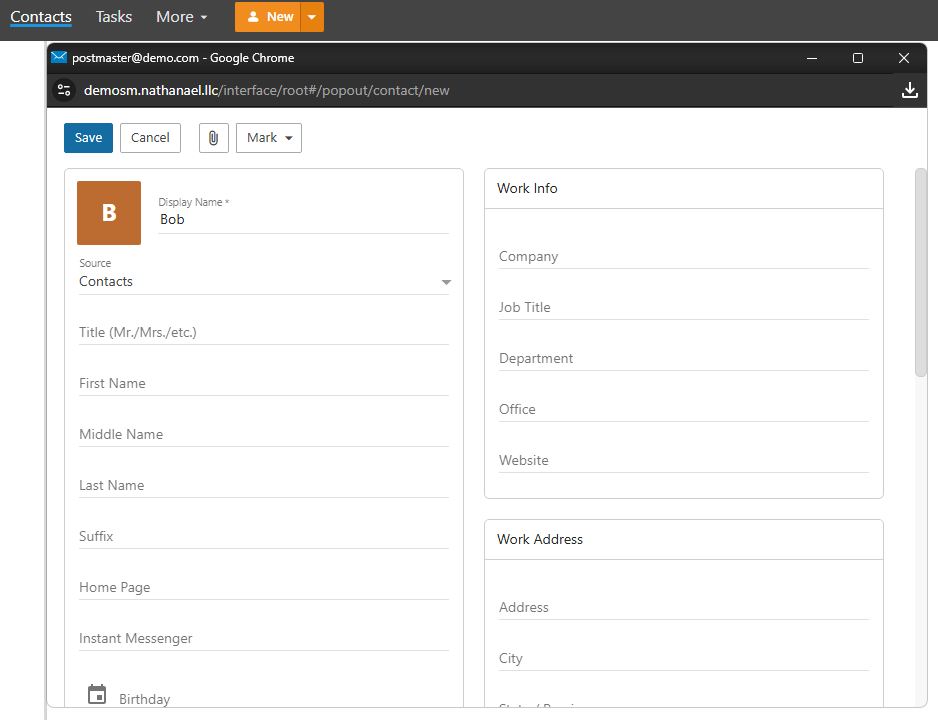Click the mail envelope icon in title bar
The height and width of the screenshot is (720, 938).
[59, 58]
